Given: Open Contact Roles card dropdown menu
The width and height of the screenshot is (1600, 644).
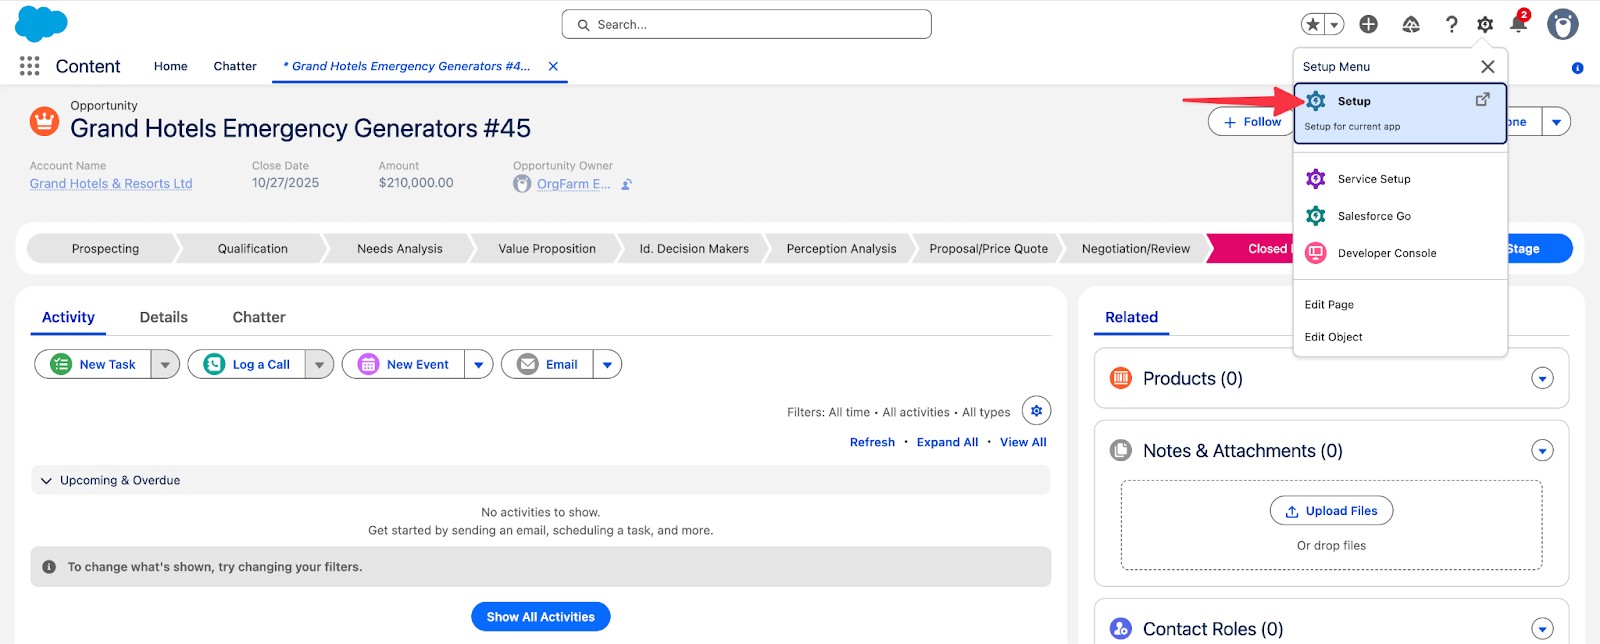Looking at the screenshot, I should click(1543, 629).
